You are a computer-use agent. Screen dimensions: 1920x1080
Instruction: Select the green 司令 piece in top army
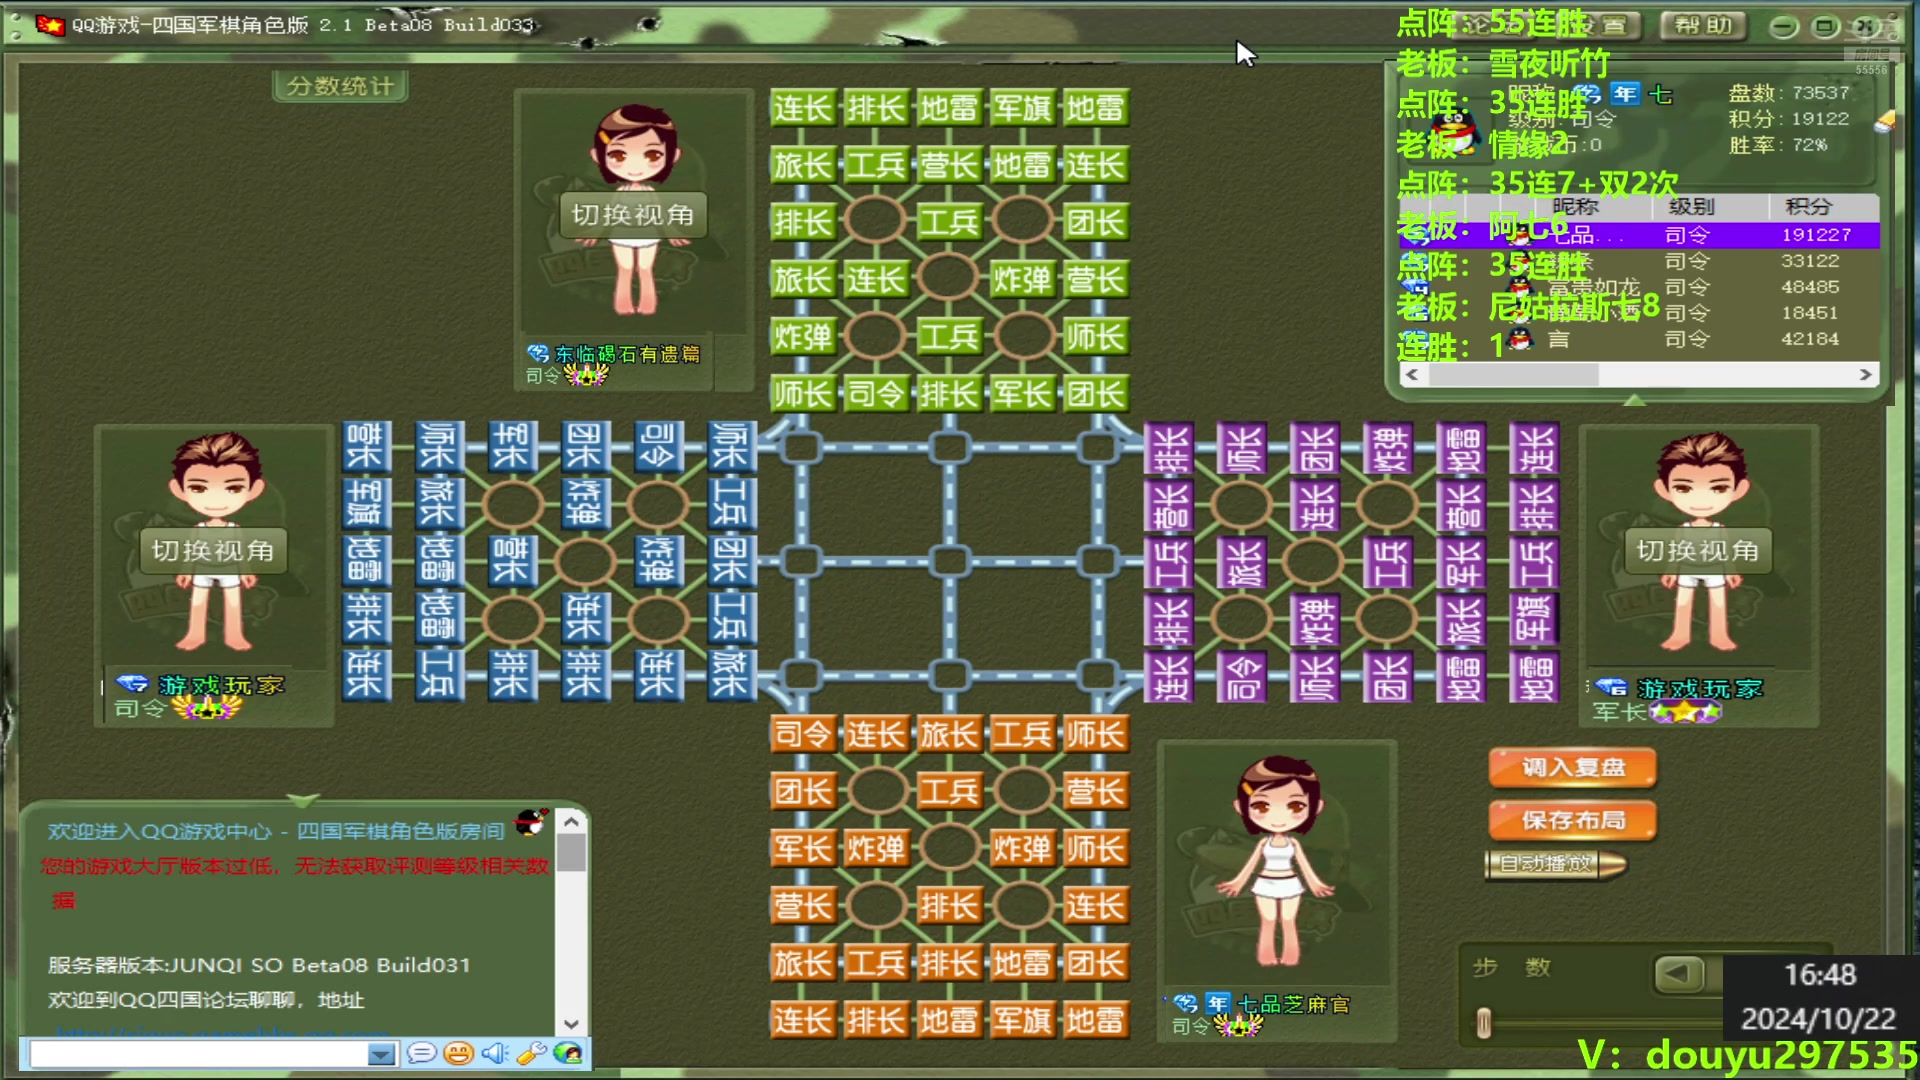(x=876, y=394)
